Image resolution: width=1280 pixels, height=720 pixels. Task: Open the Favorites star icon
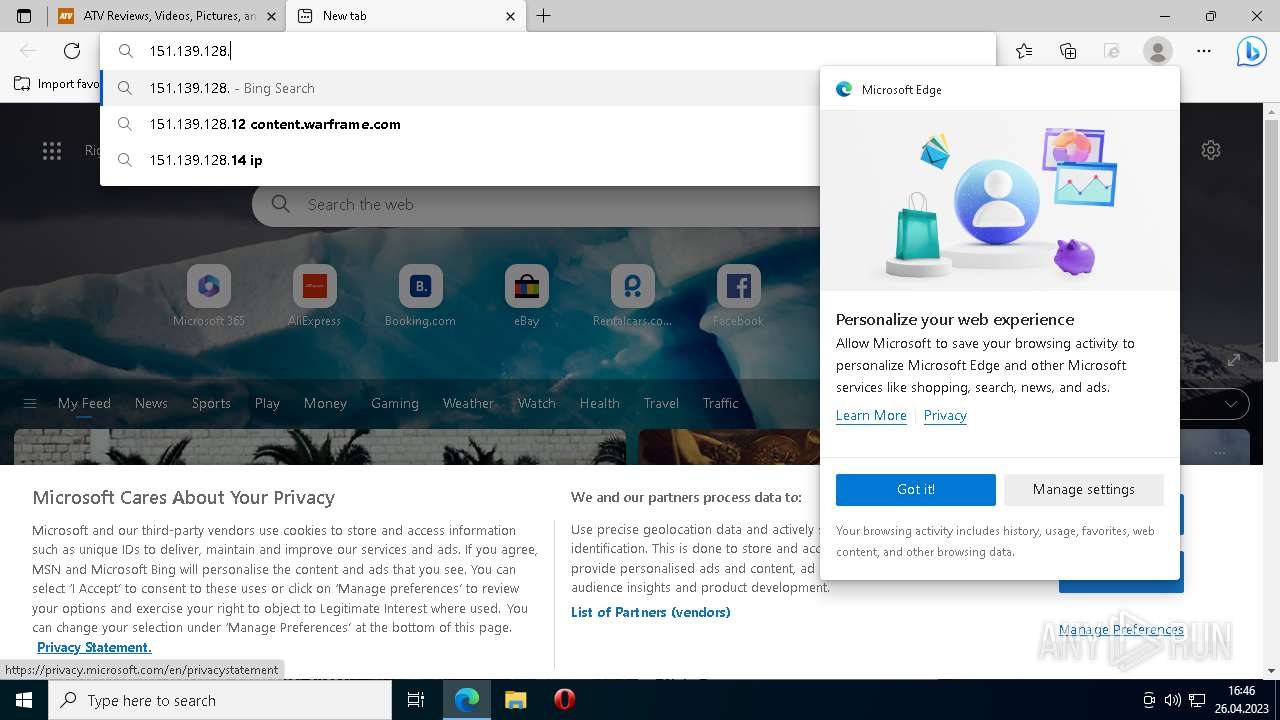pos(1024,51)
